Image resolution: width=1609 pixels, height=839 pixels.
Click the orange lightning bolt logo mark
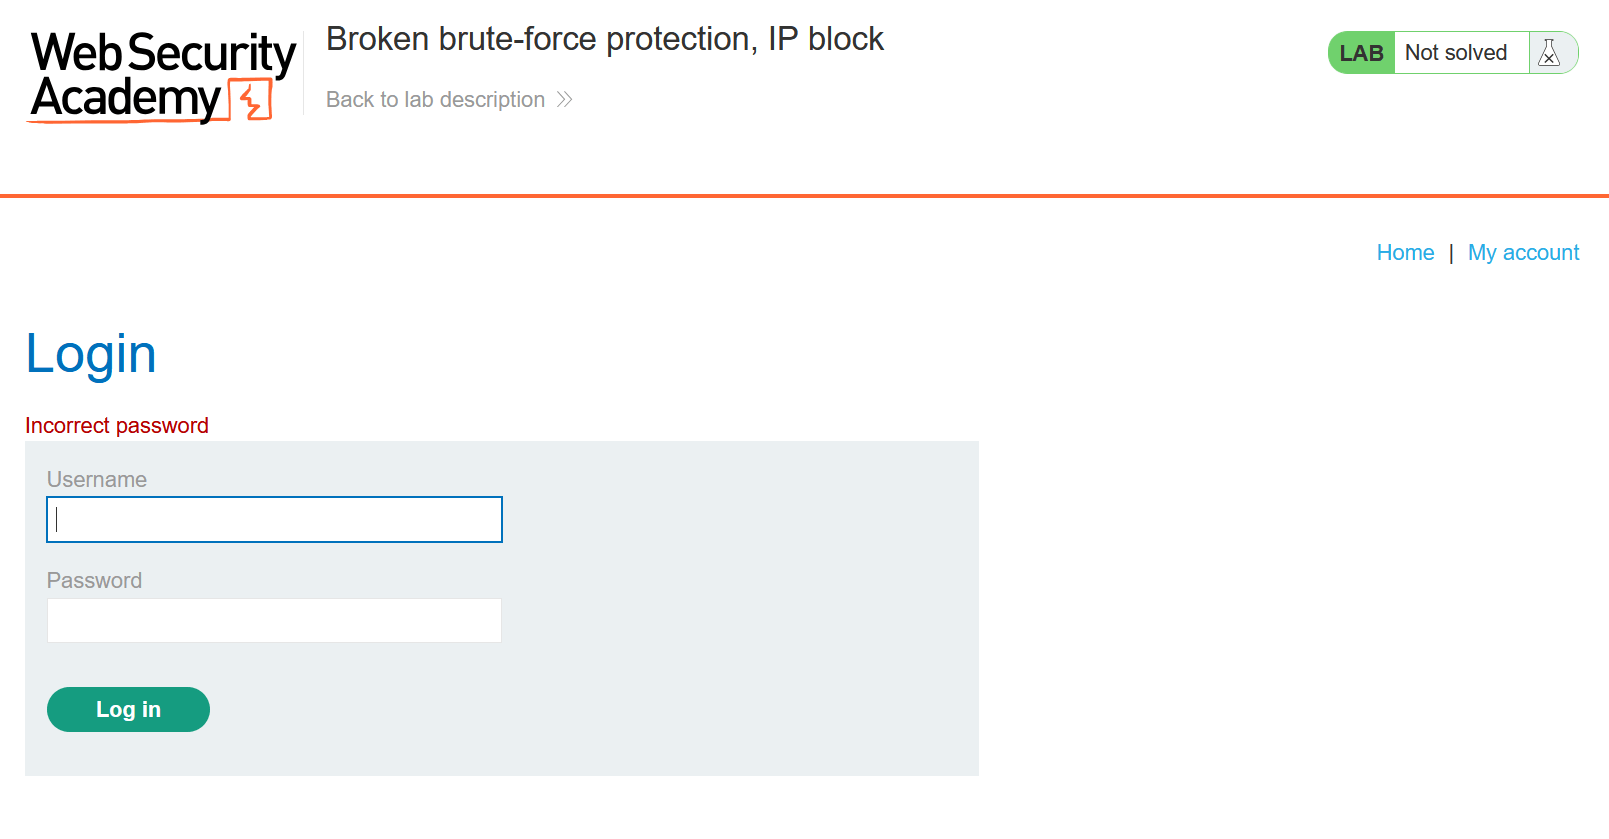pos(249,99)
